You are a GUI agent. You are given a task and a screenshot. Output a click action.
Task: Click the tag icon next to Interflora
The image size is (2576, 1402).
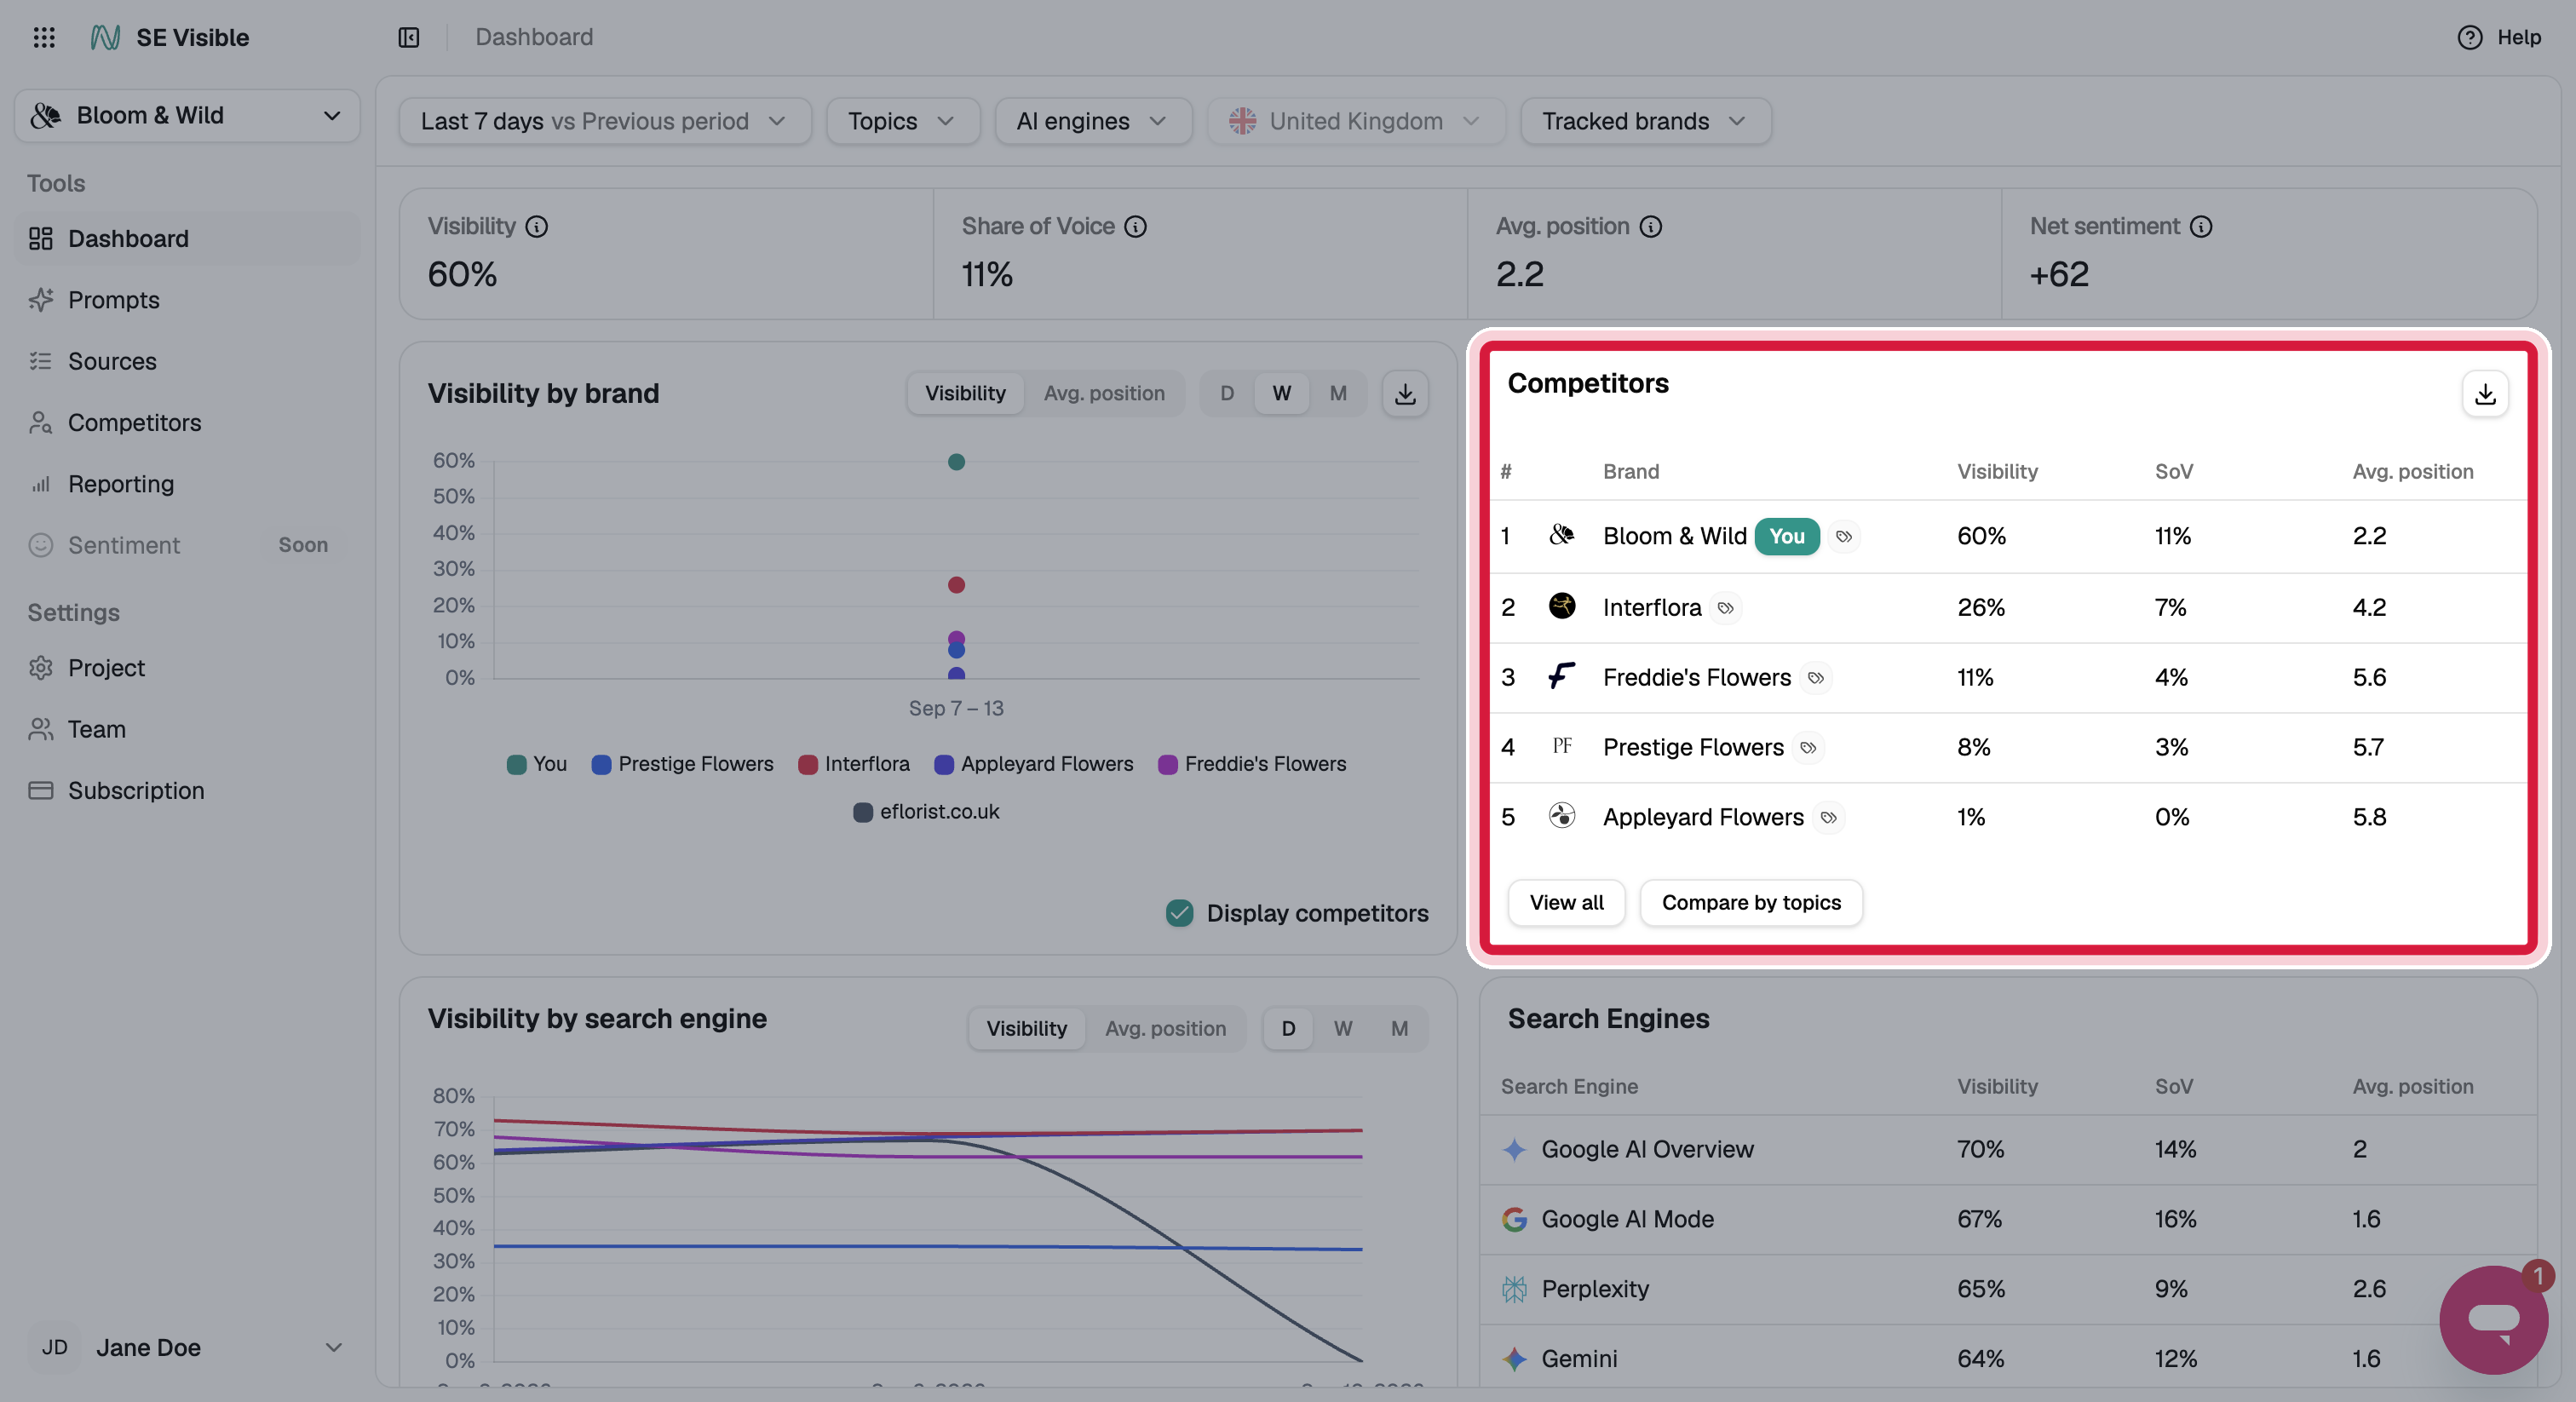pos(1725,608)
